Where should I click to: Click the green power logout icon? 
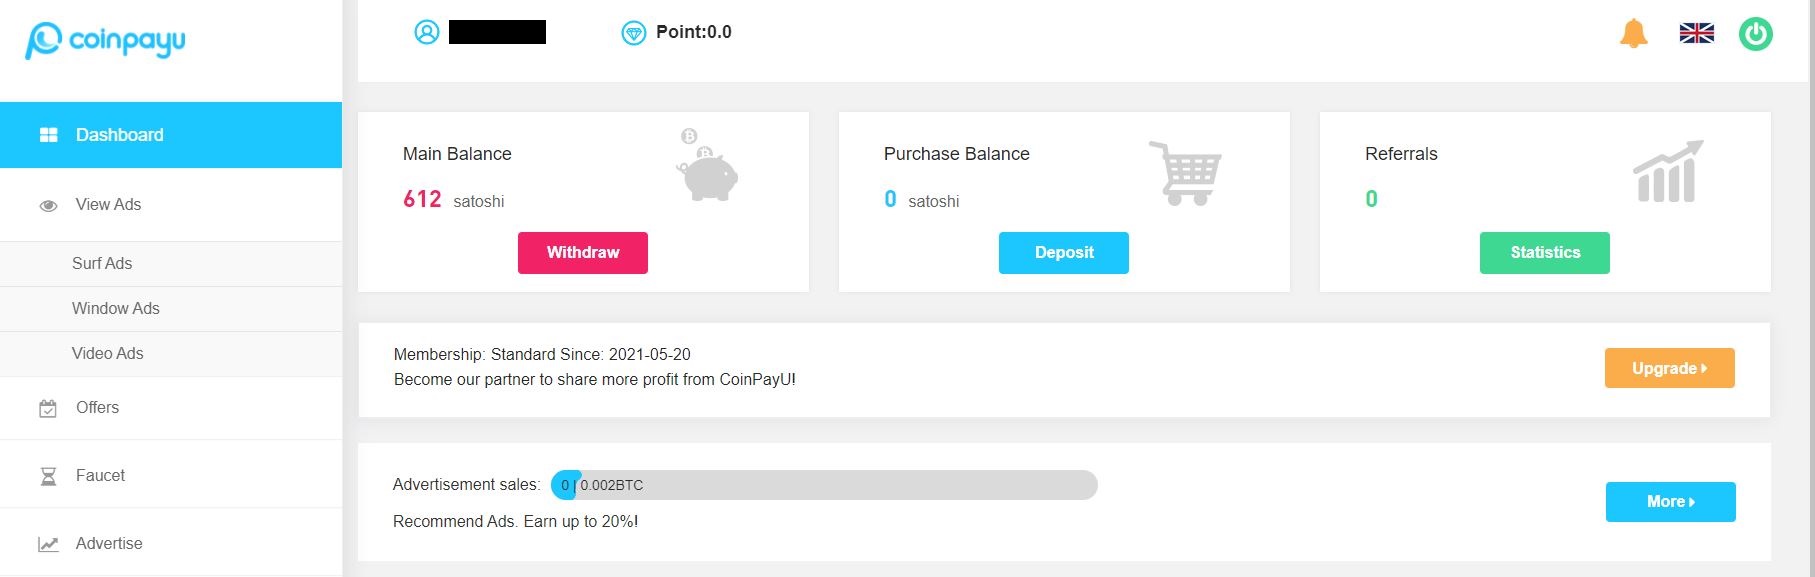1755,33
